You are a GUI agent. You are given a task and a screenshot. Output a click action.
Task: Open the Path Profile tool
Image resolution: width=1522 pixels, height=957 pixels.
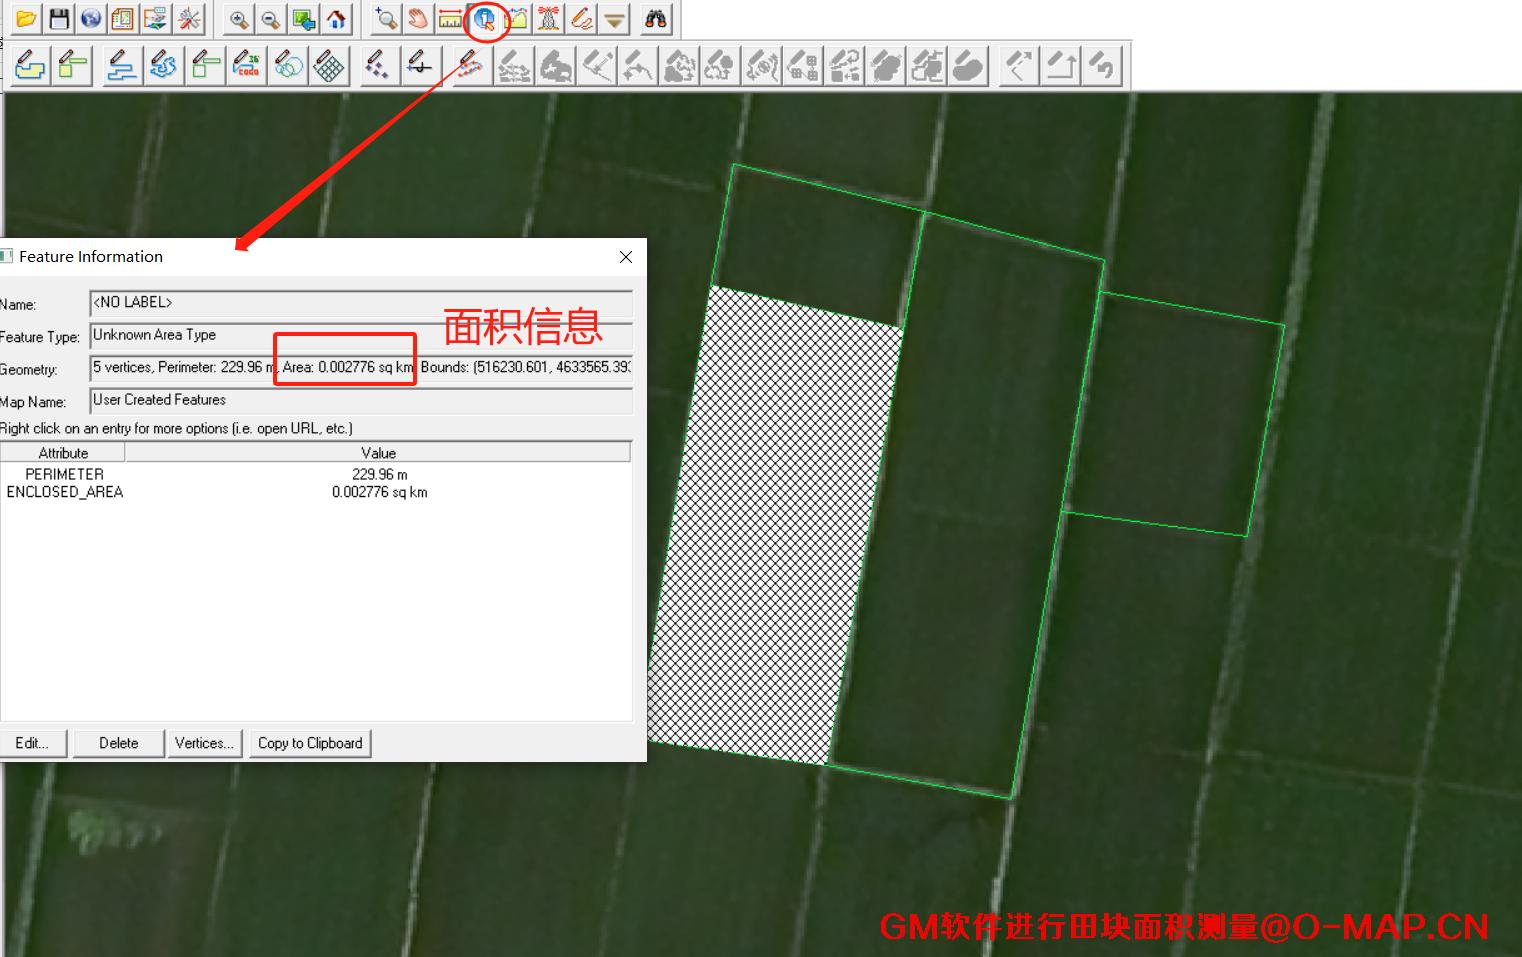tap(517, 19)
